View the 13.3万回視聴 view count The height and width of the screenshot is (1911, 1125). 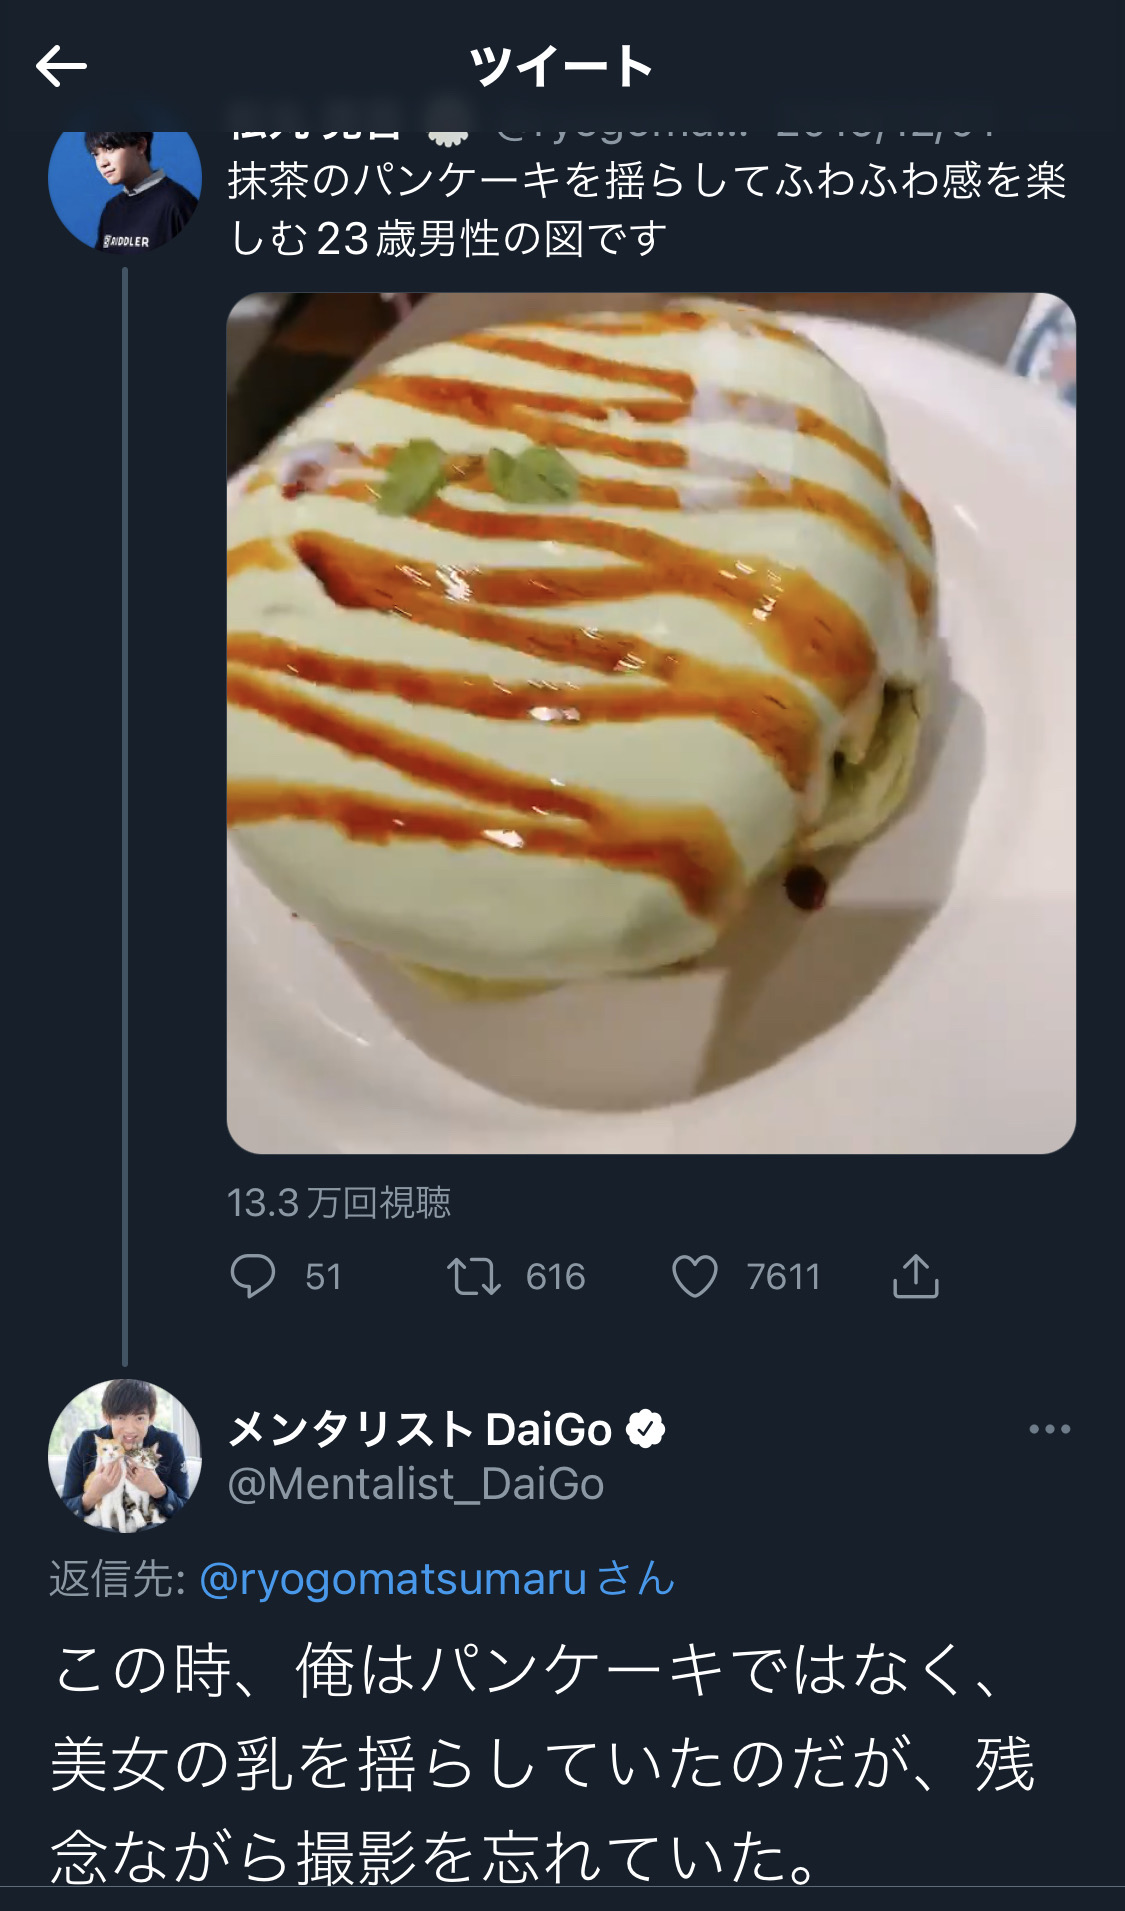click(x=339, y=1202)
